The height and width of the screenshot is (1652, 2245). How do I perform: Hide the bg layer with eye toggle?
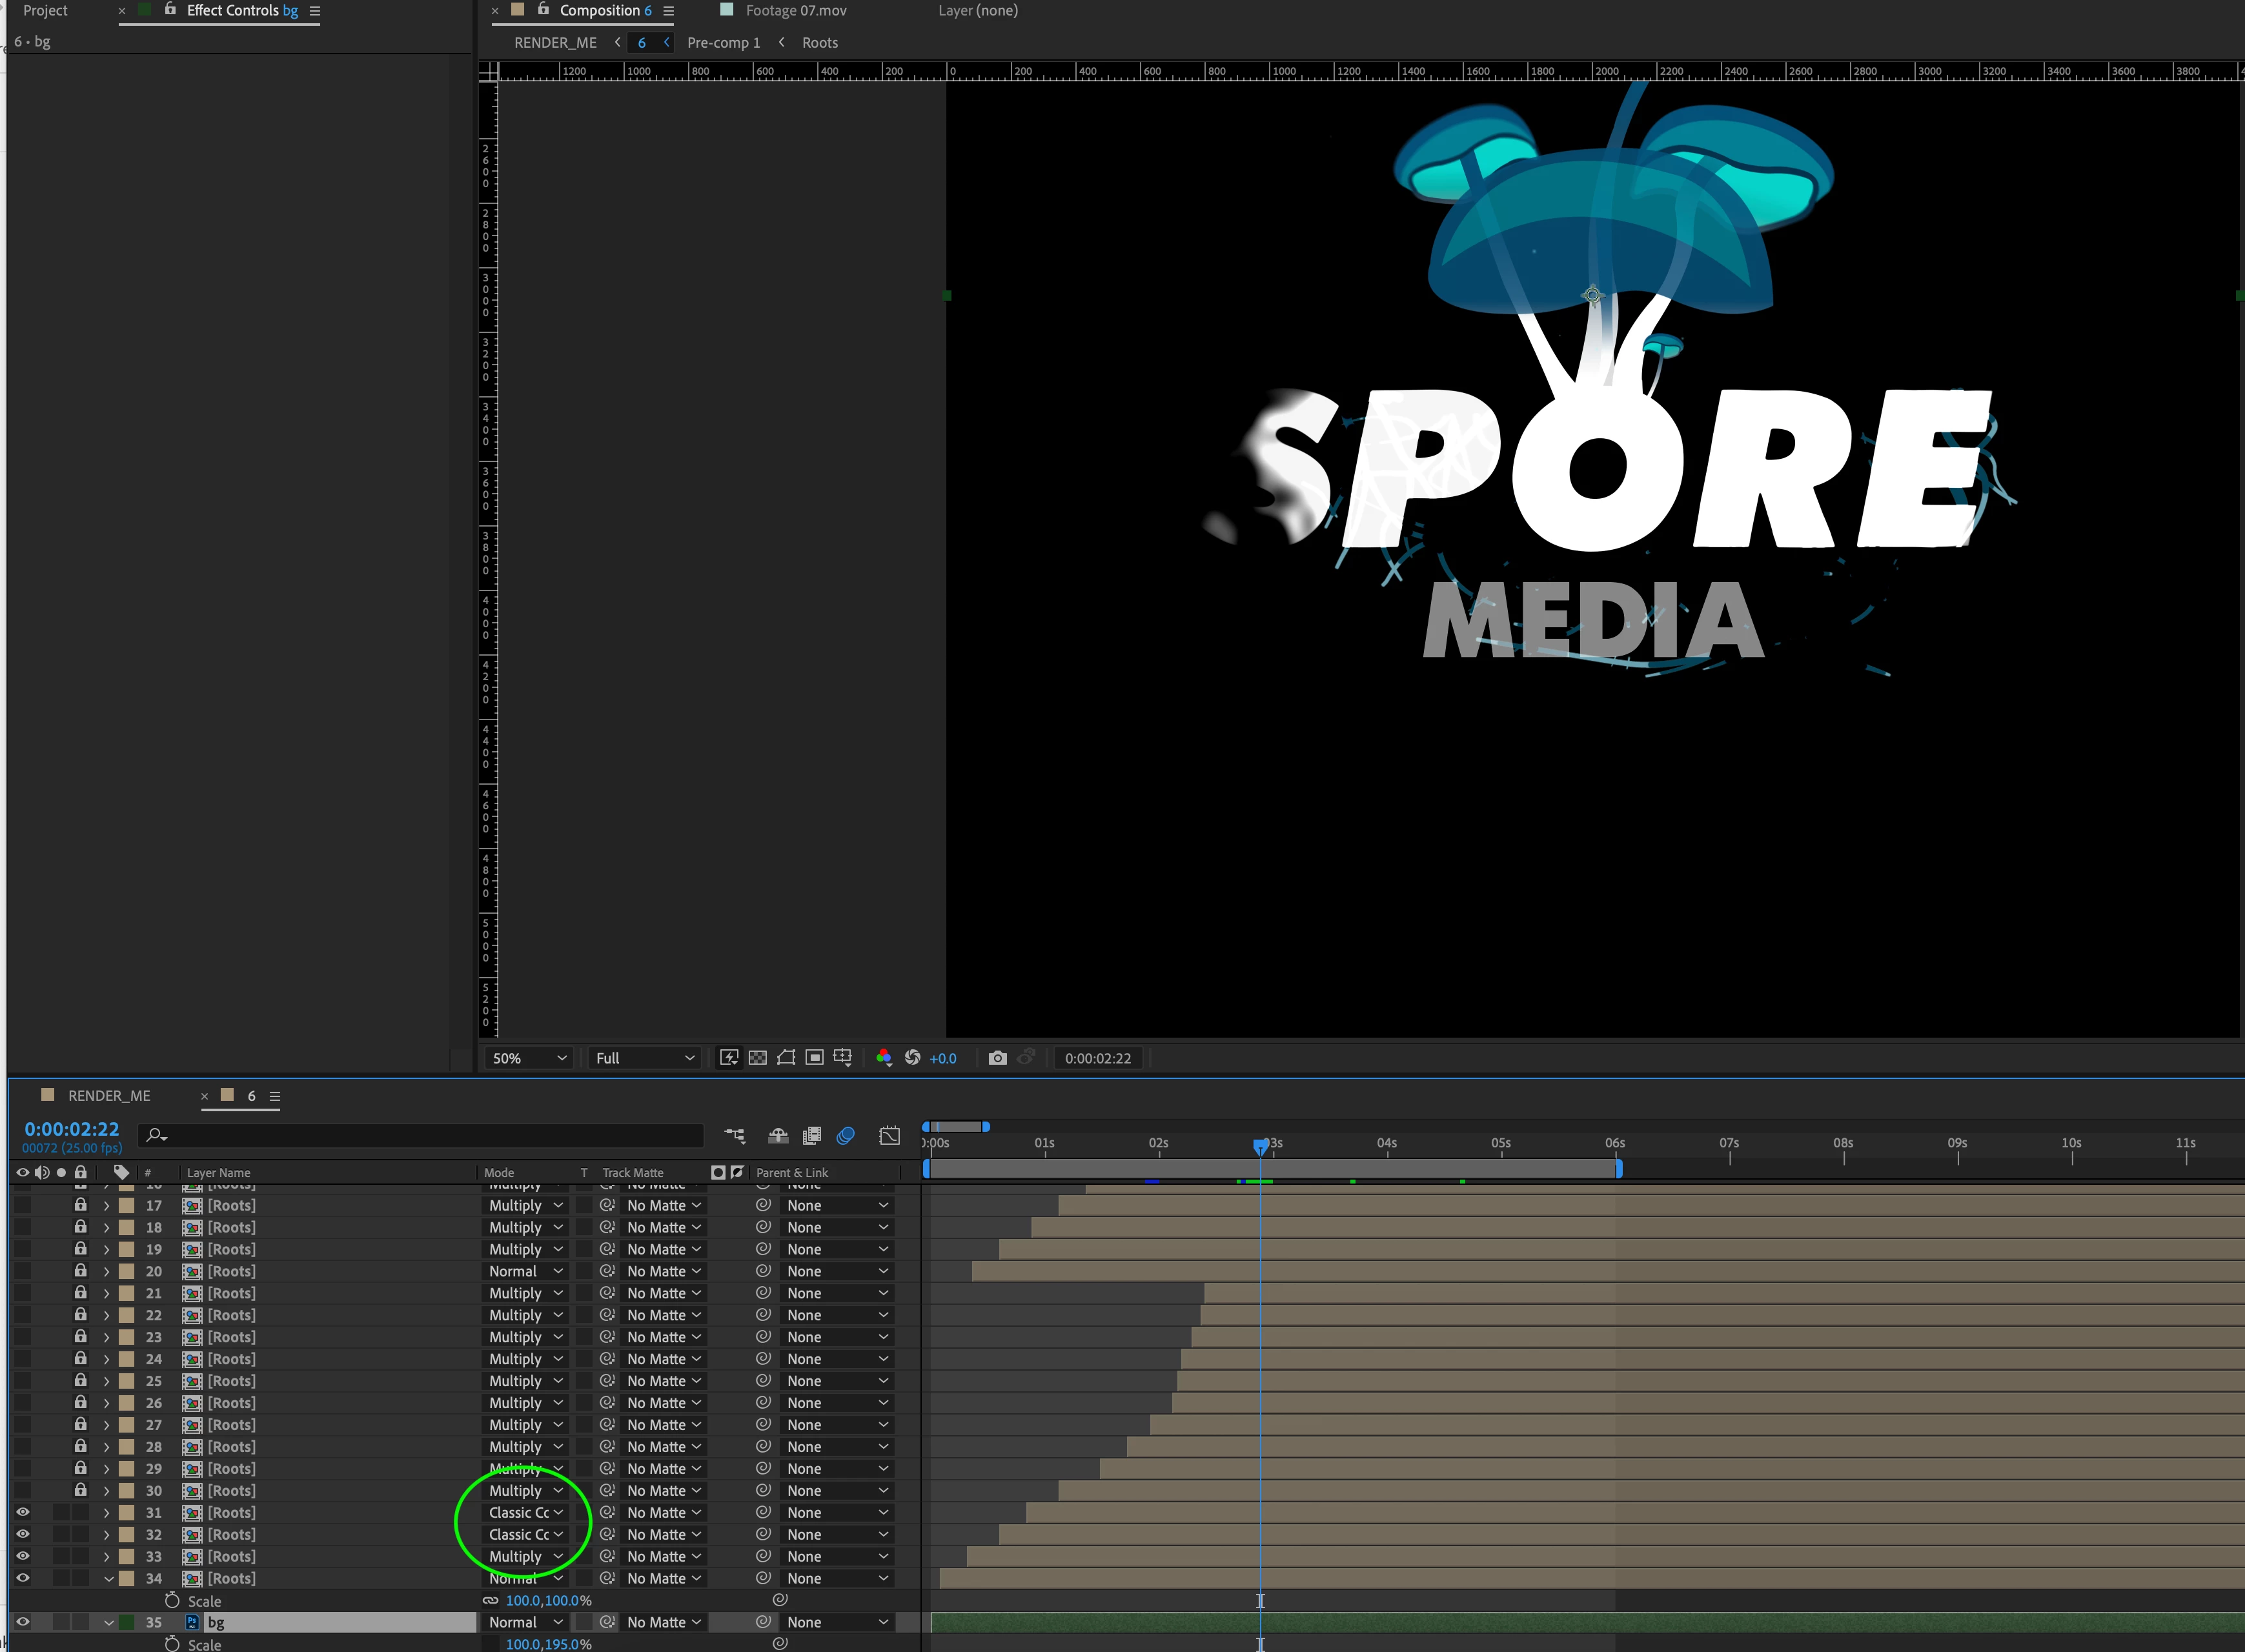coord(22,1622)
